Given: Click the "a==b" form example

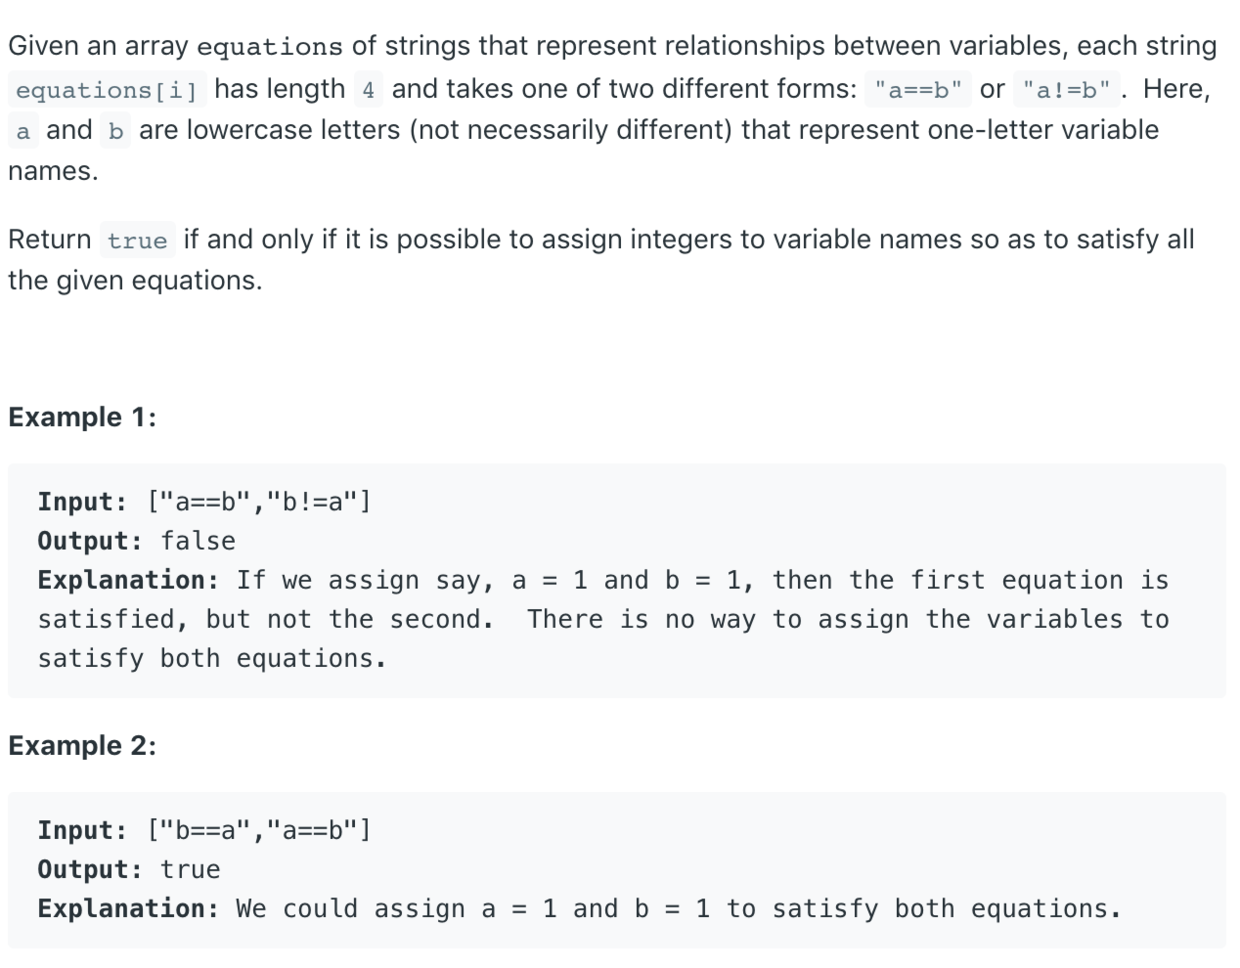Looking at the screenshot, I should click(918, 90).
